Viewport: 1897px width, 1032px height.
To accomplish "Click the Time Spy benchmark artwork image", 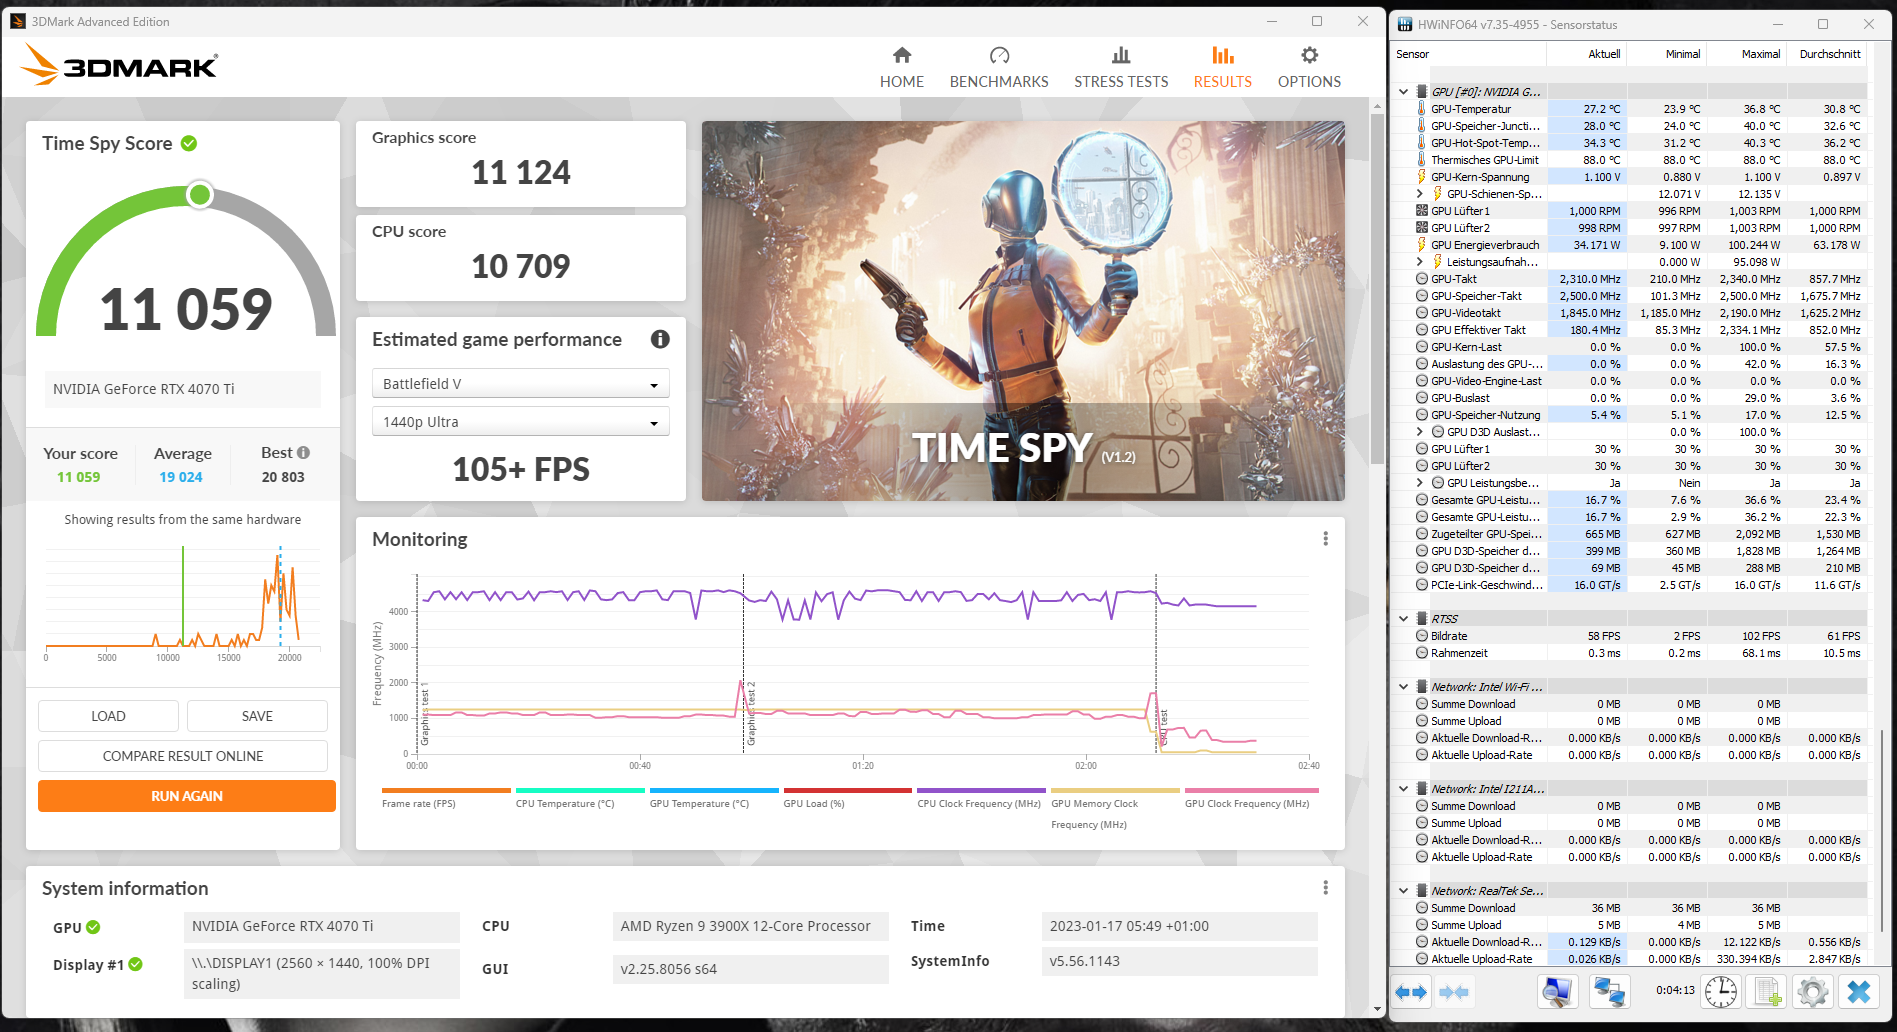I will [1023, 311].
